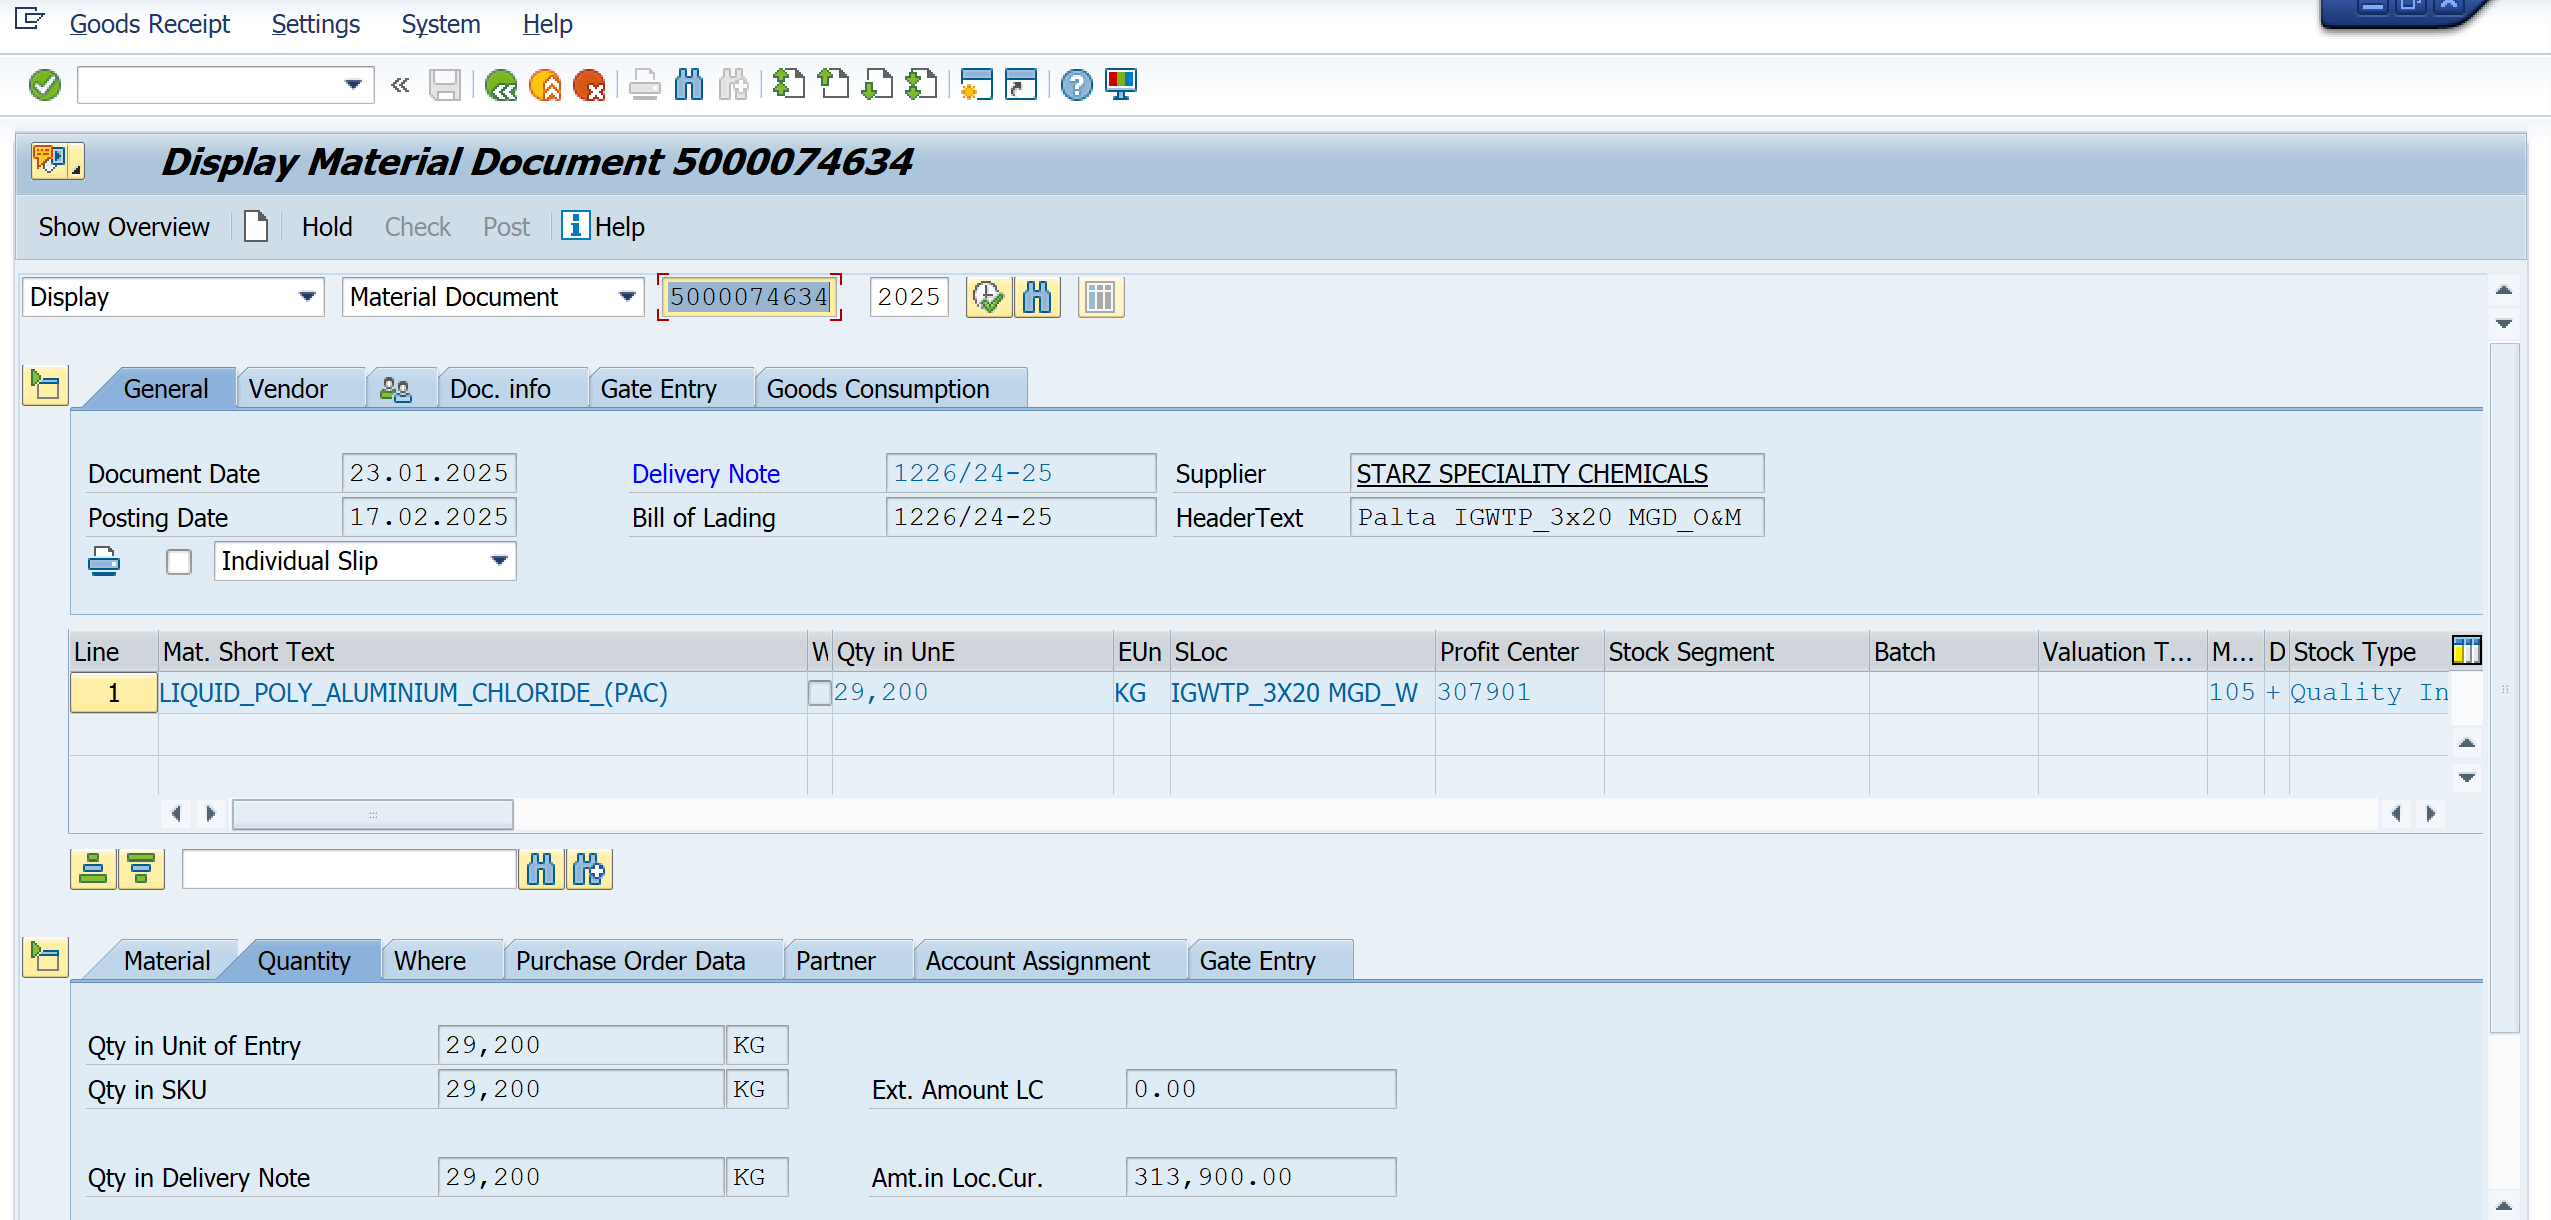This screenshot has height=1220, width=2551.
Task: Click the red Cancel icon in toolbar
Action: coord(589,85)
